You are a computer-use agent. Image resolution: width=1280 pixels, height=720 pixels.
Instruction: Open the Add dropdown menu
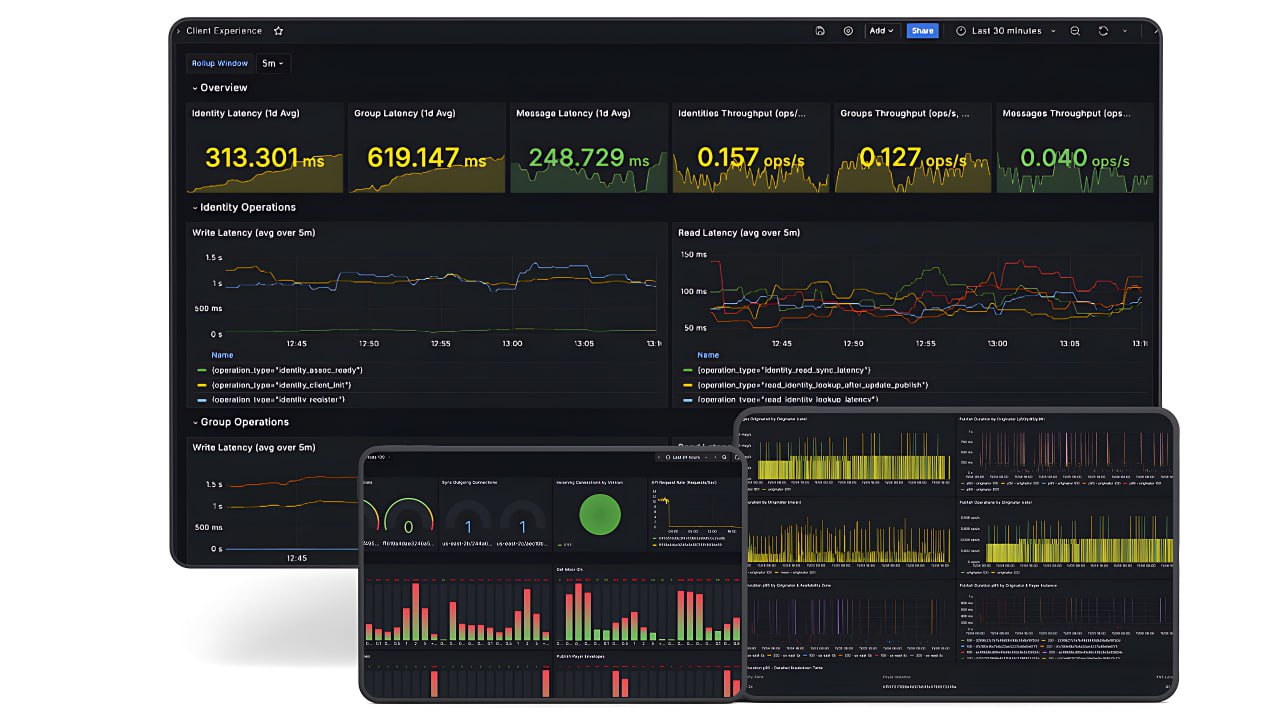[x=881, y=31]
